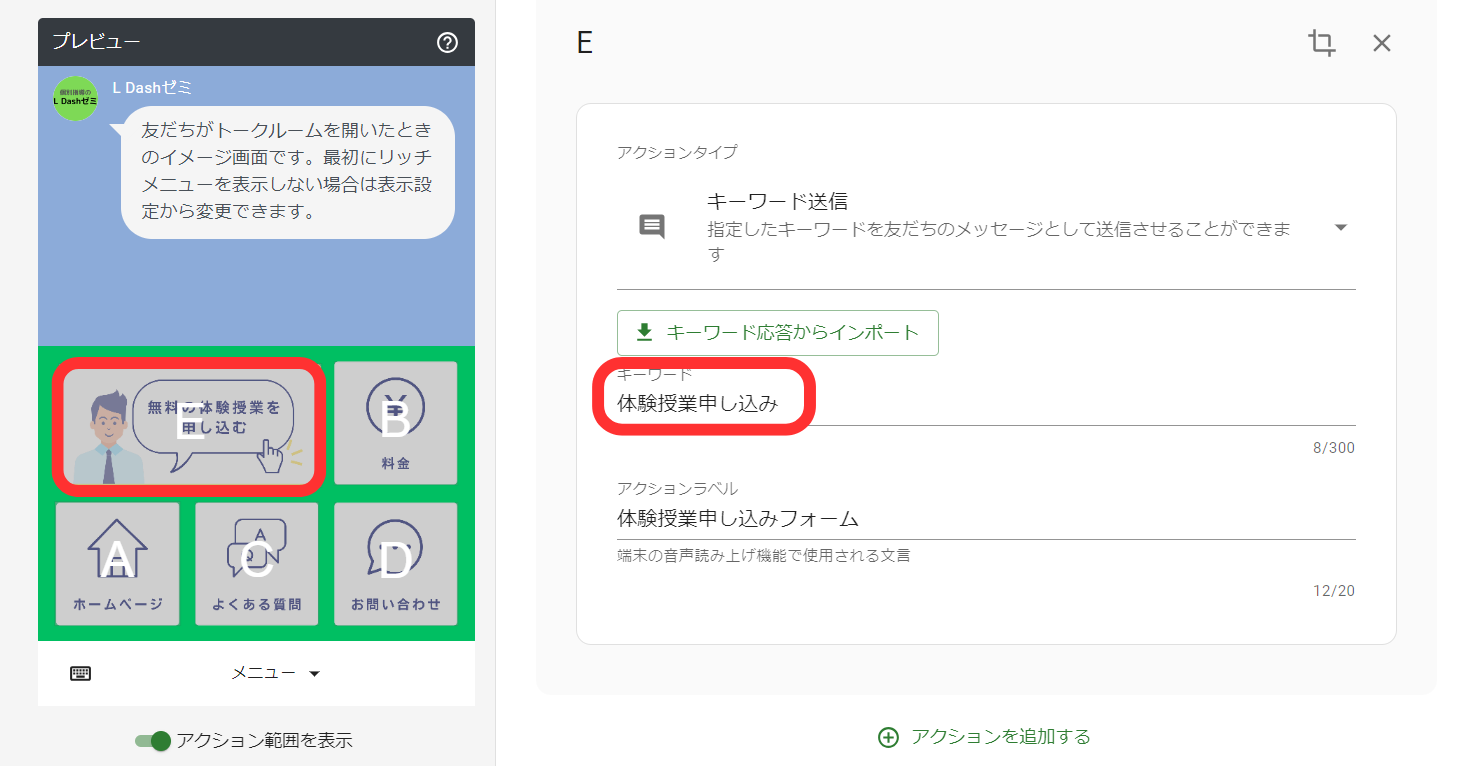Image resolution: width=1465 pixels, height=766 pixels.
Task: Expand the メニュー dropdown under the preview
Action: tap(316, 672)
